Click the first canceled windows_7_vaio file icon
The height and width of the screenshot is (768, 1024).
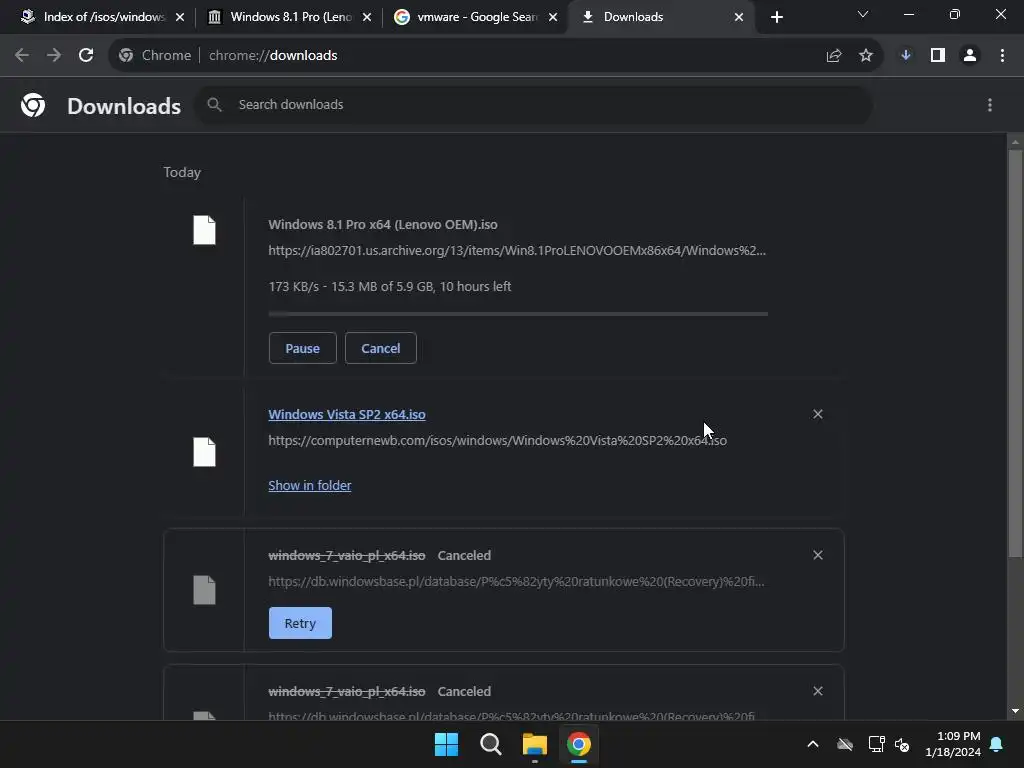[x=204, y=590]
